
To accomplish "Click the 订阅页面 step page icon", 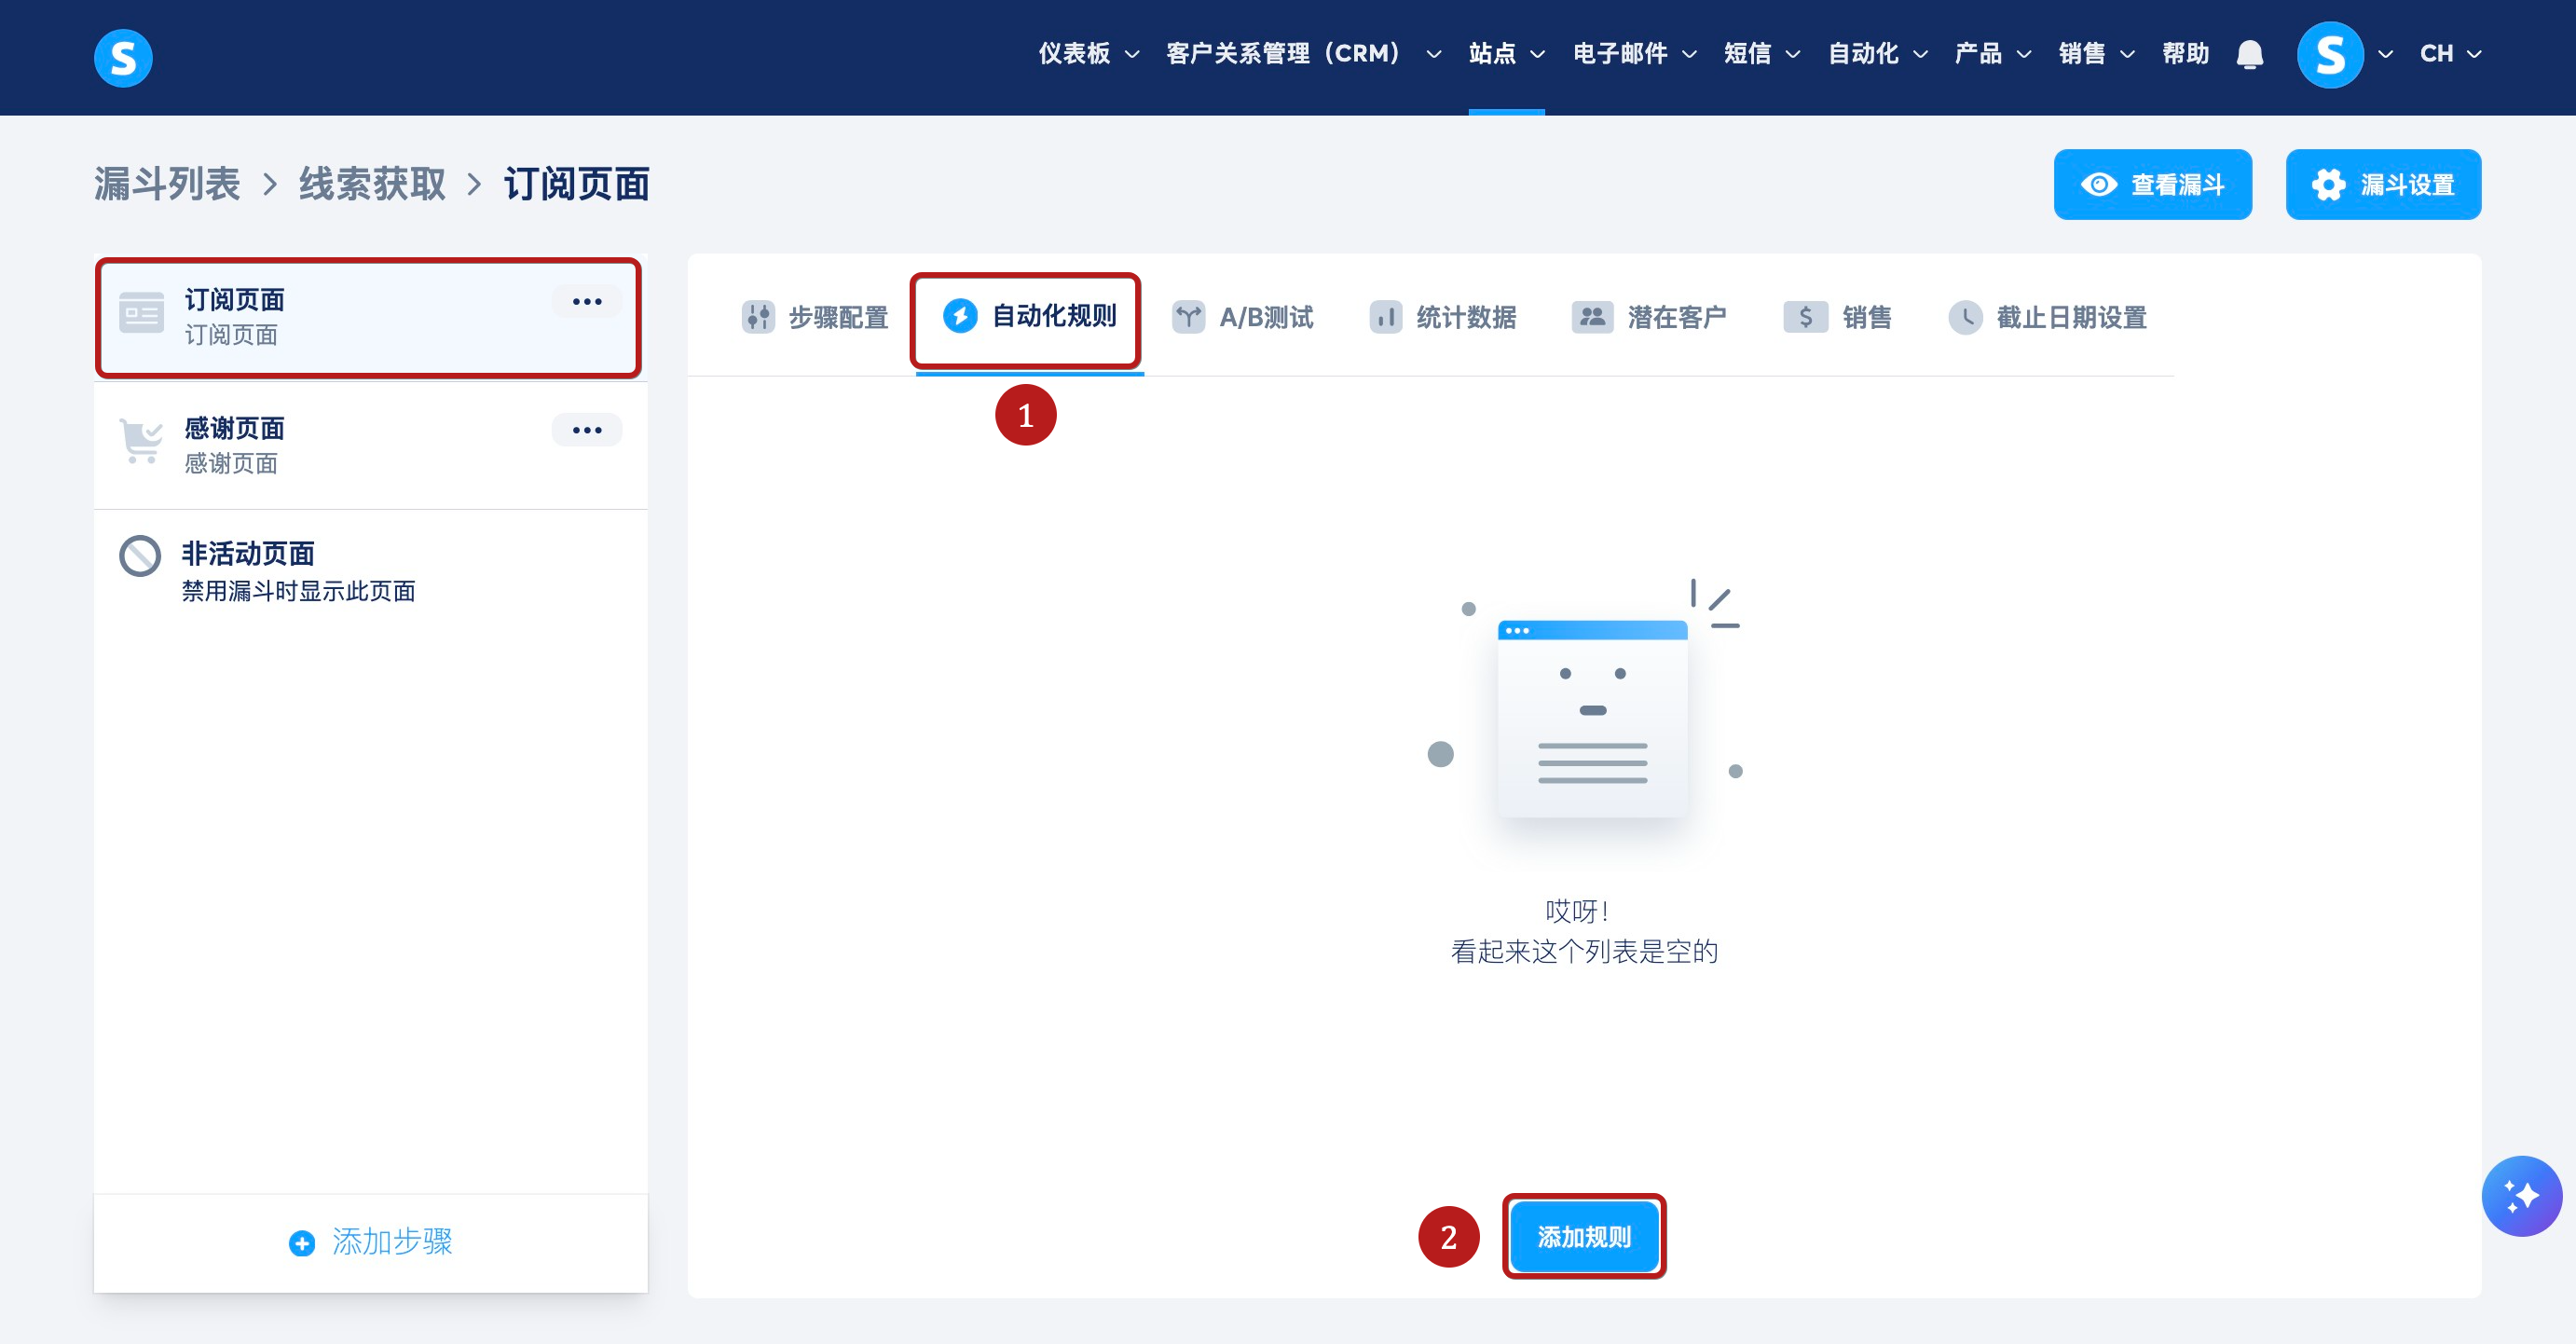I will pos(141,313).
